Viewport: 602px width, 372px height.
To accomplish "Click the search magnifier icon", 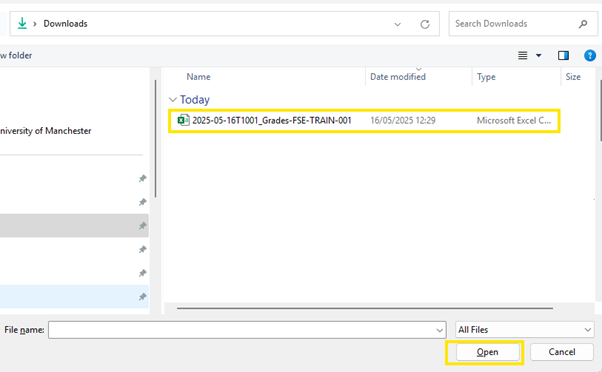I will click(583, 24).
